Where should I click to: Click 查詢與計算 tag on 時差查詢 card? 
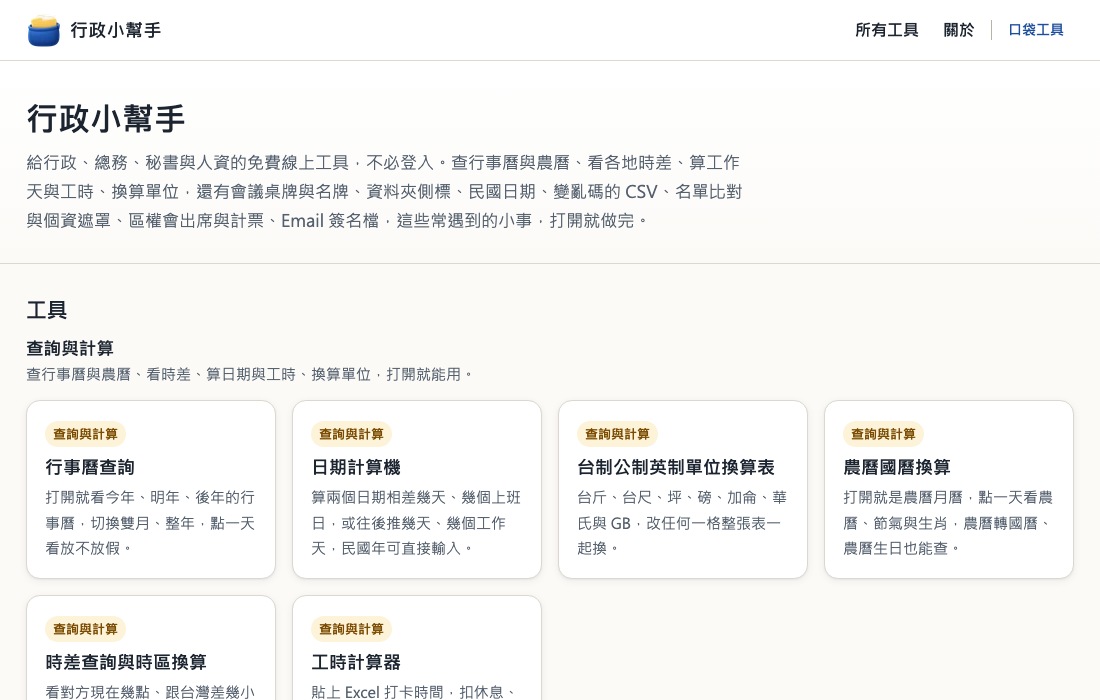point(86,629)
